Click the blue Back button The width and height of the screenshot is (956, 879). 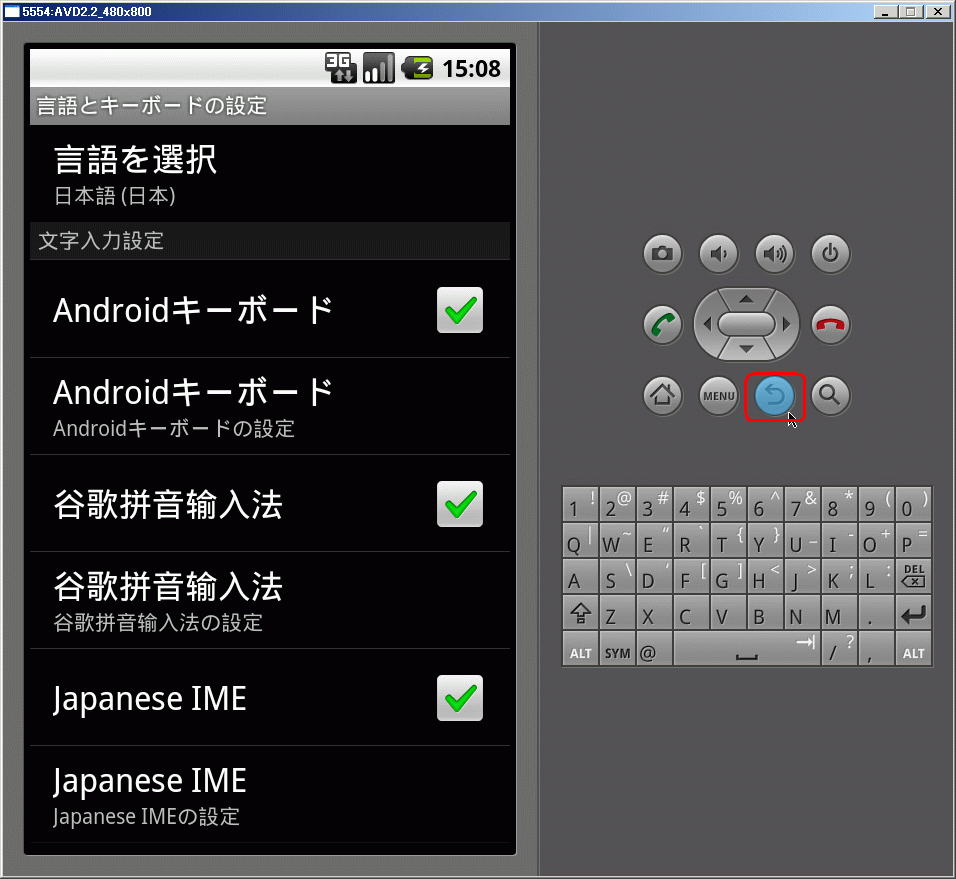tap(774, 396)
